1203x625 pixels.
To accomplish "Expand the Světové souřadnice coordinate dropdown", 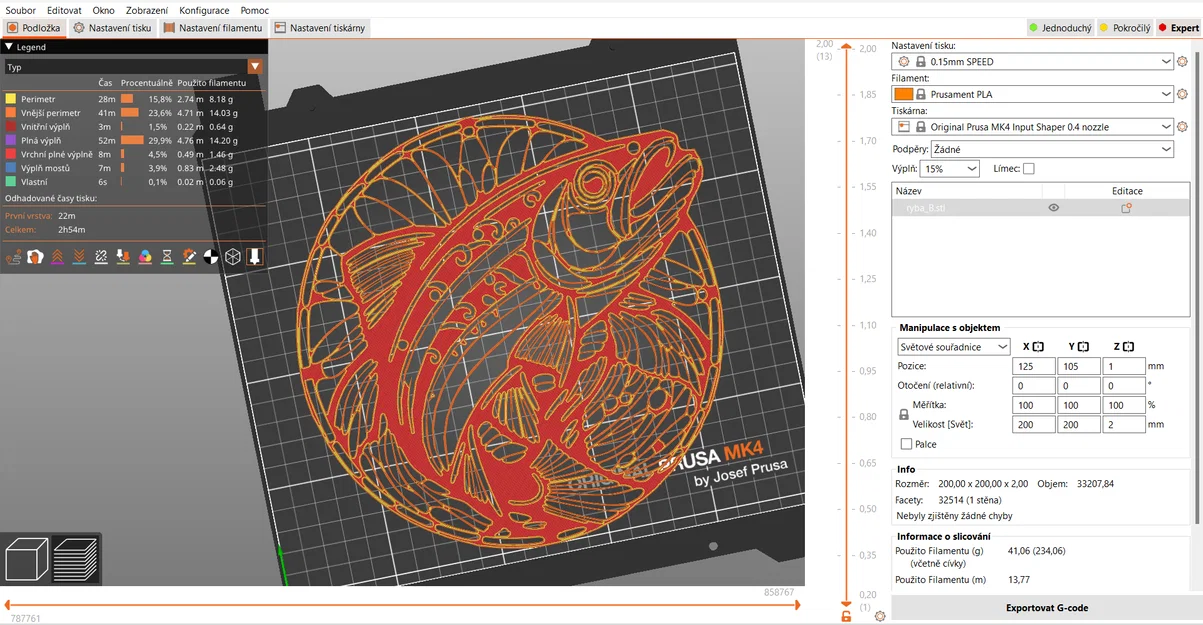I will coord(954,347).
